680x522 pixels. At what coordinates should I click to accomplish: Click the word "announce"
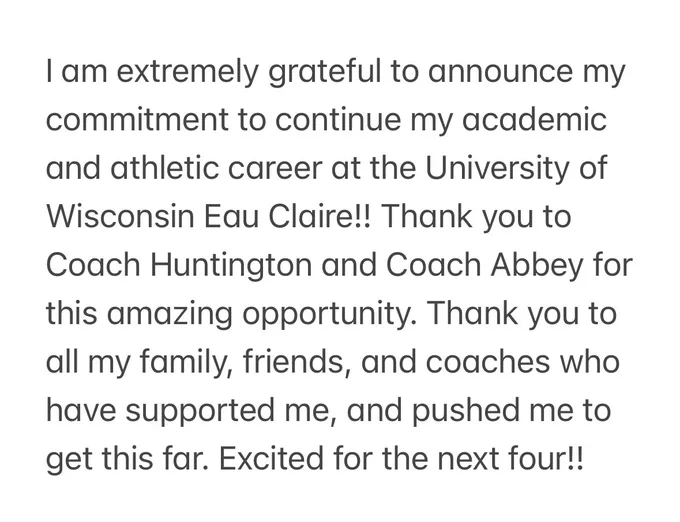pos(500,72)
